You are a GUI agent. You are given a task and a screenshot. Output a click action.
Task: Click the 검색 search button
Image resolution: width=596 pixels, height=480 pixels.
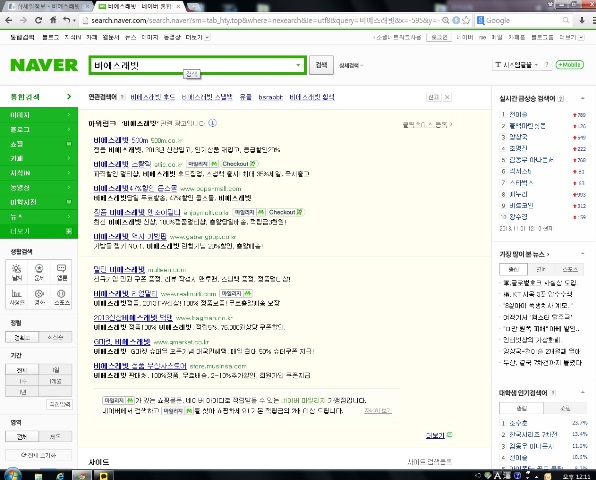tap(321, 65)
